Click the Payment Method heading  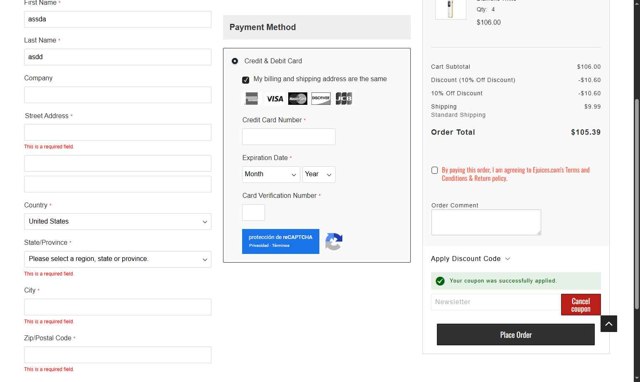262,27
